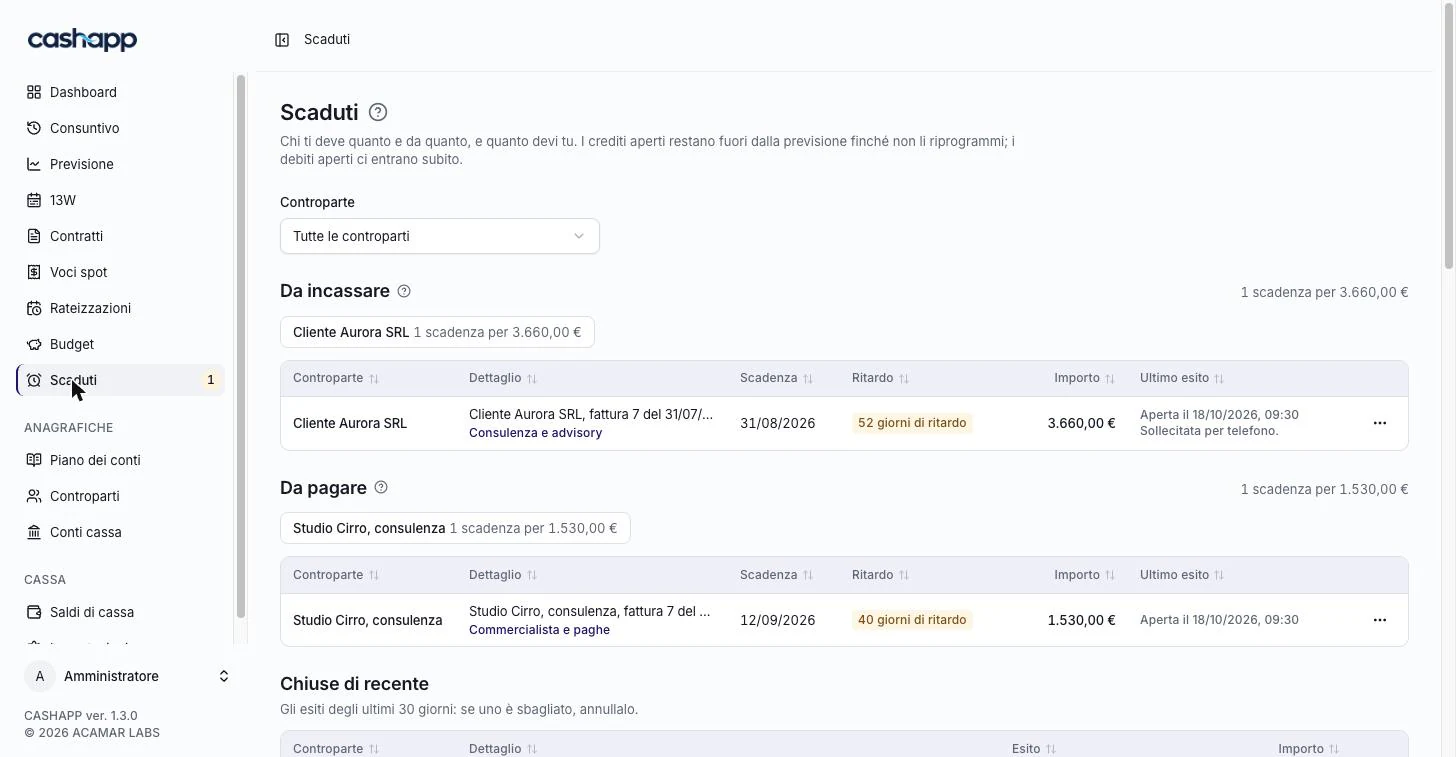Click the Piano dei conti book icon
Viewport: 1456px width, 757px height.
coord(34,460)
